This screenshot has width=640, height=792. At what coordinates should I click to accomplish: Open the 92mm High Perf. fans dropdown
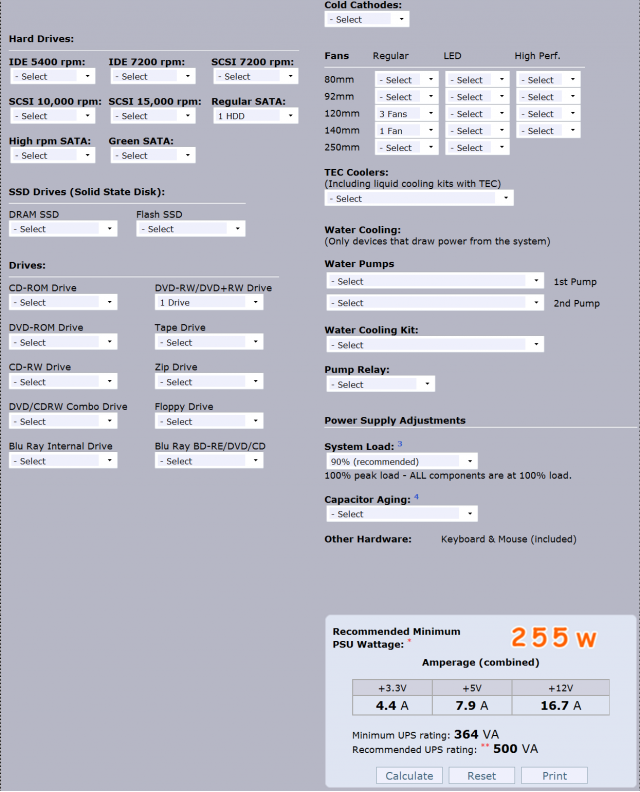[549, 97]
